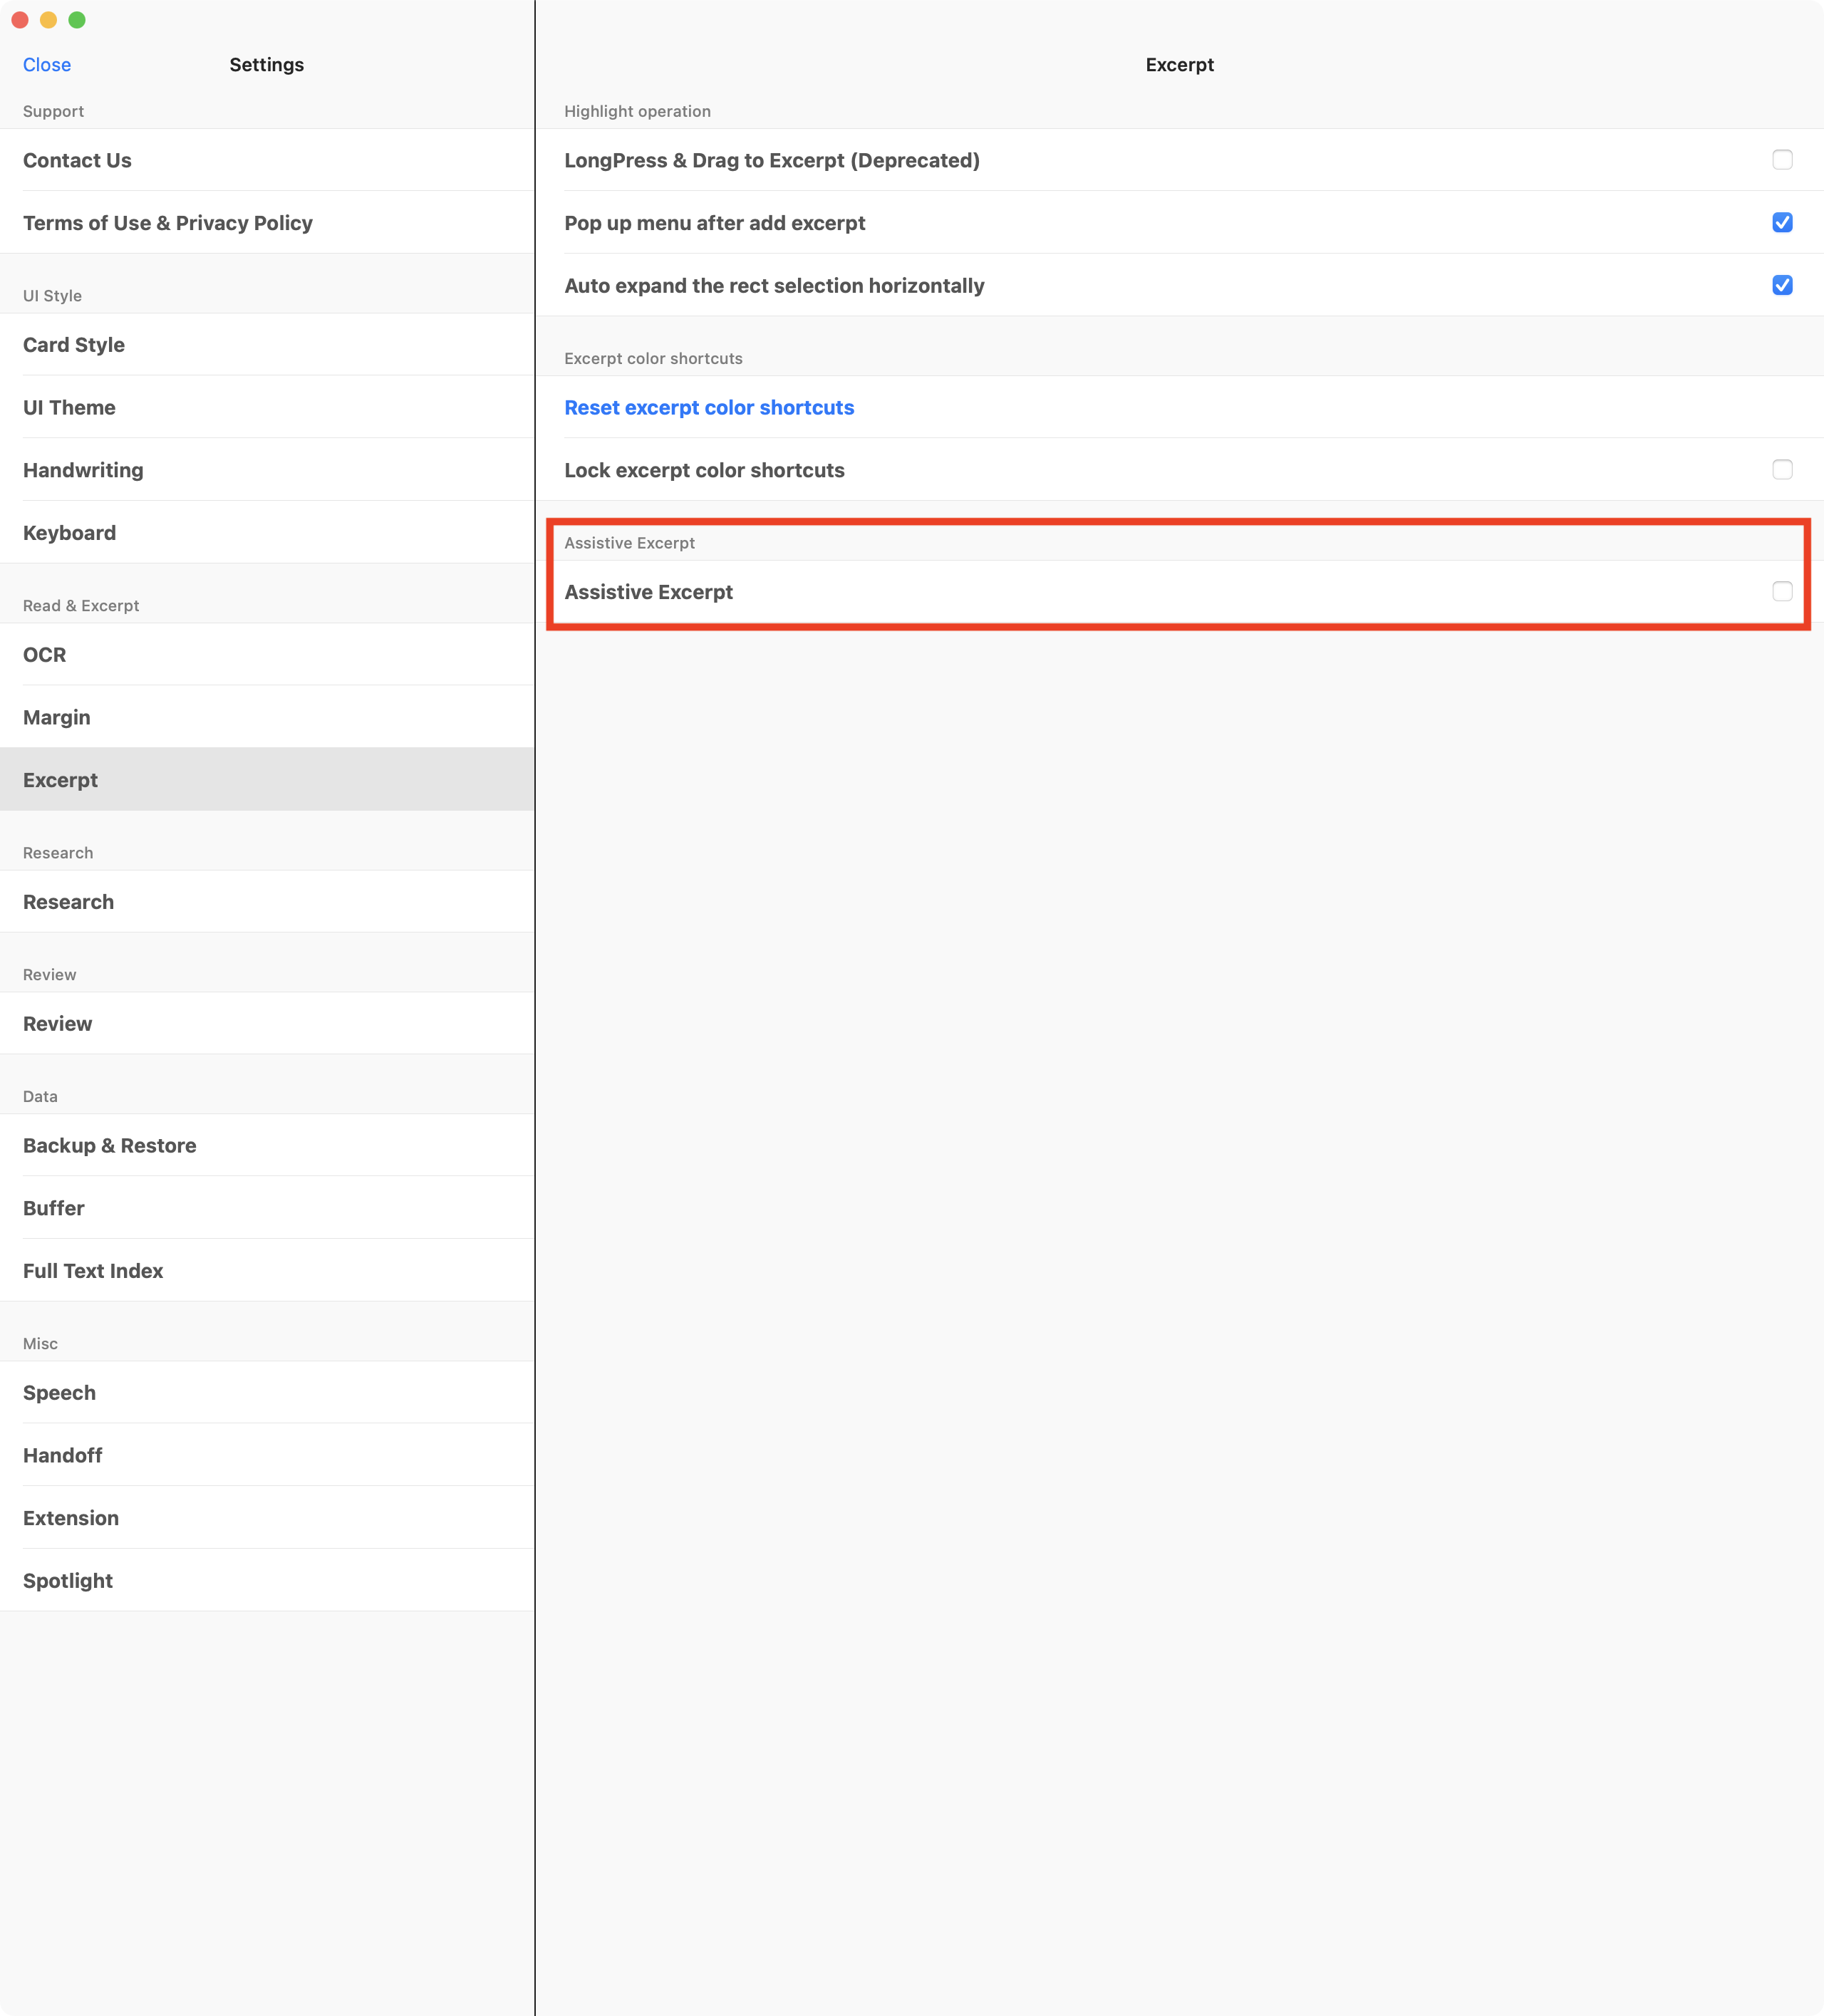Click the green fullscreen window button
The height and width of the screenshot is (2016, 1824).
(77, 20)
